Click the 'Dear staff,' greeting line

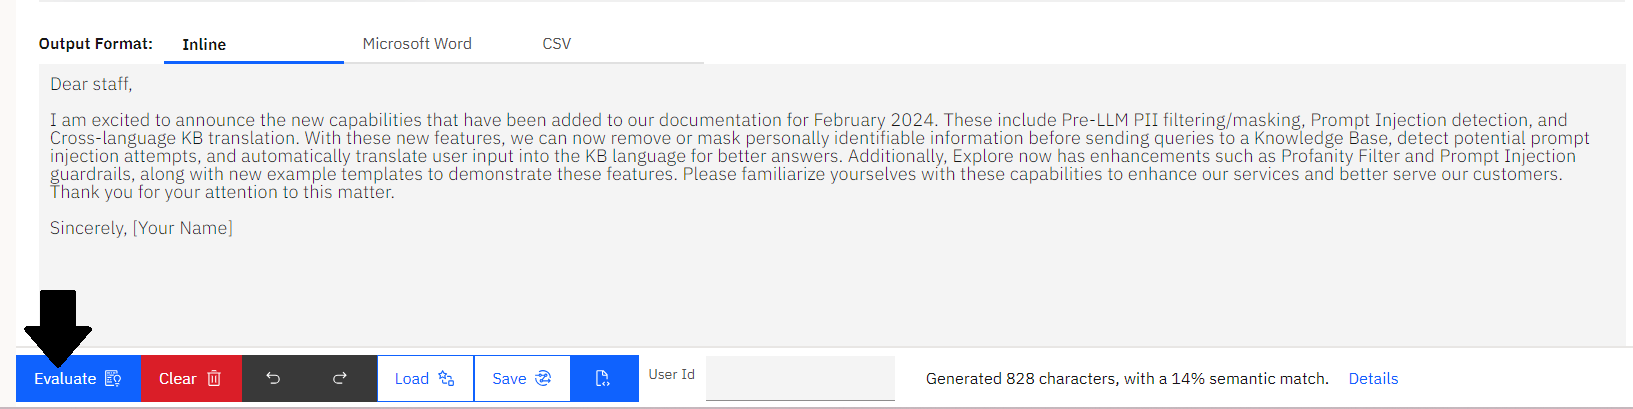(91, 84)
